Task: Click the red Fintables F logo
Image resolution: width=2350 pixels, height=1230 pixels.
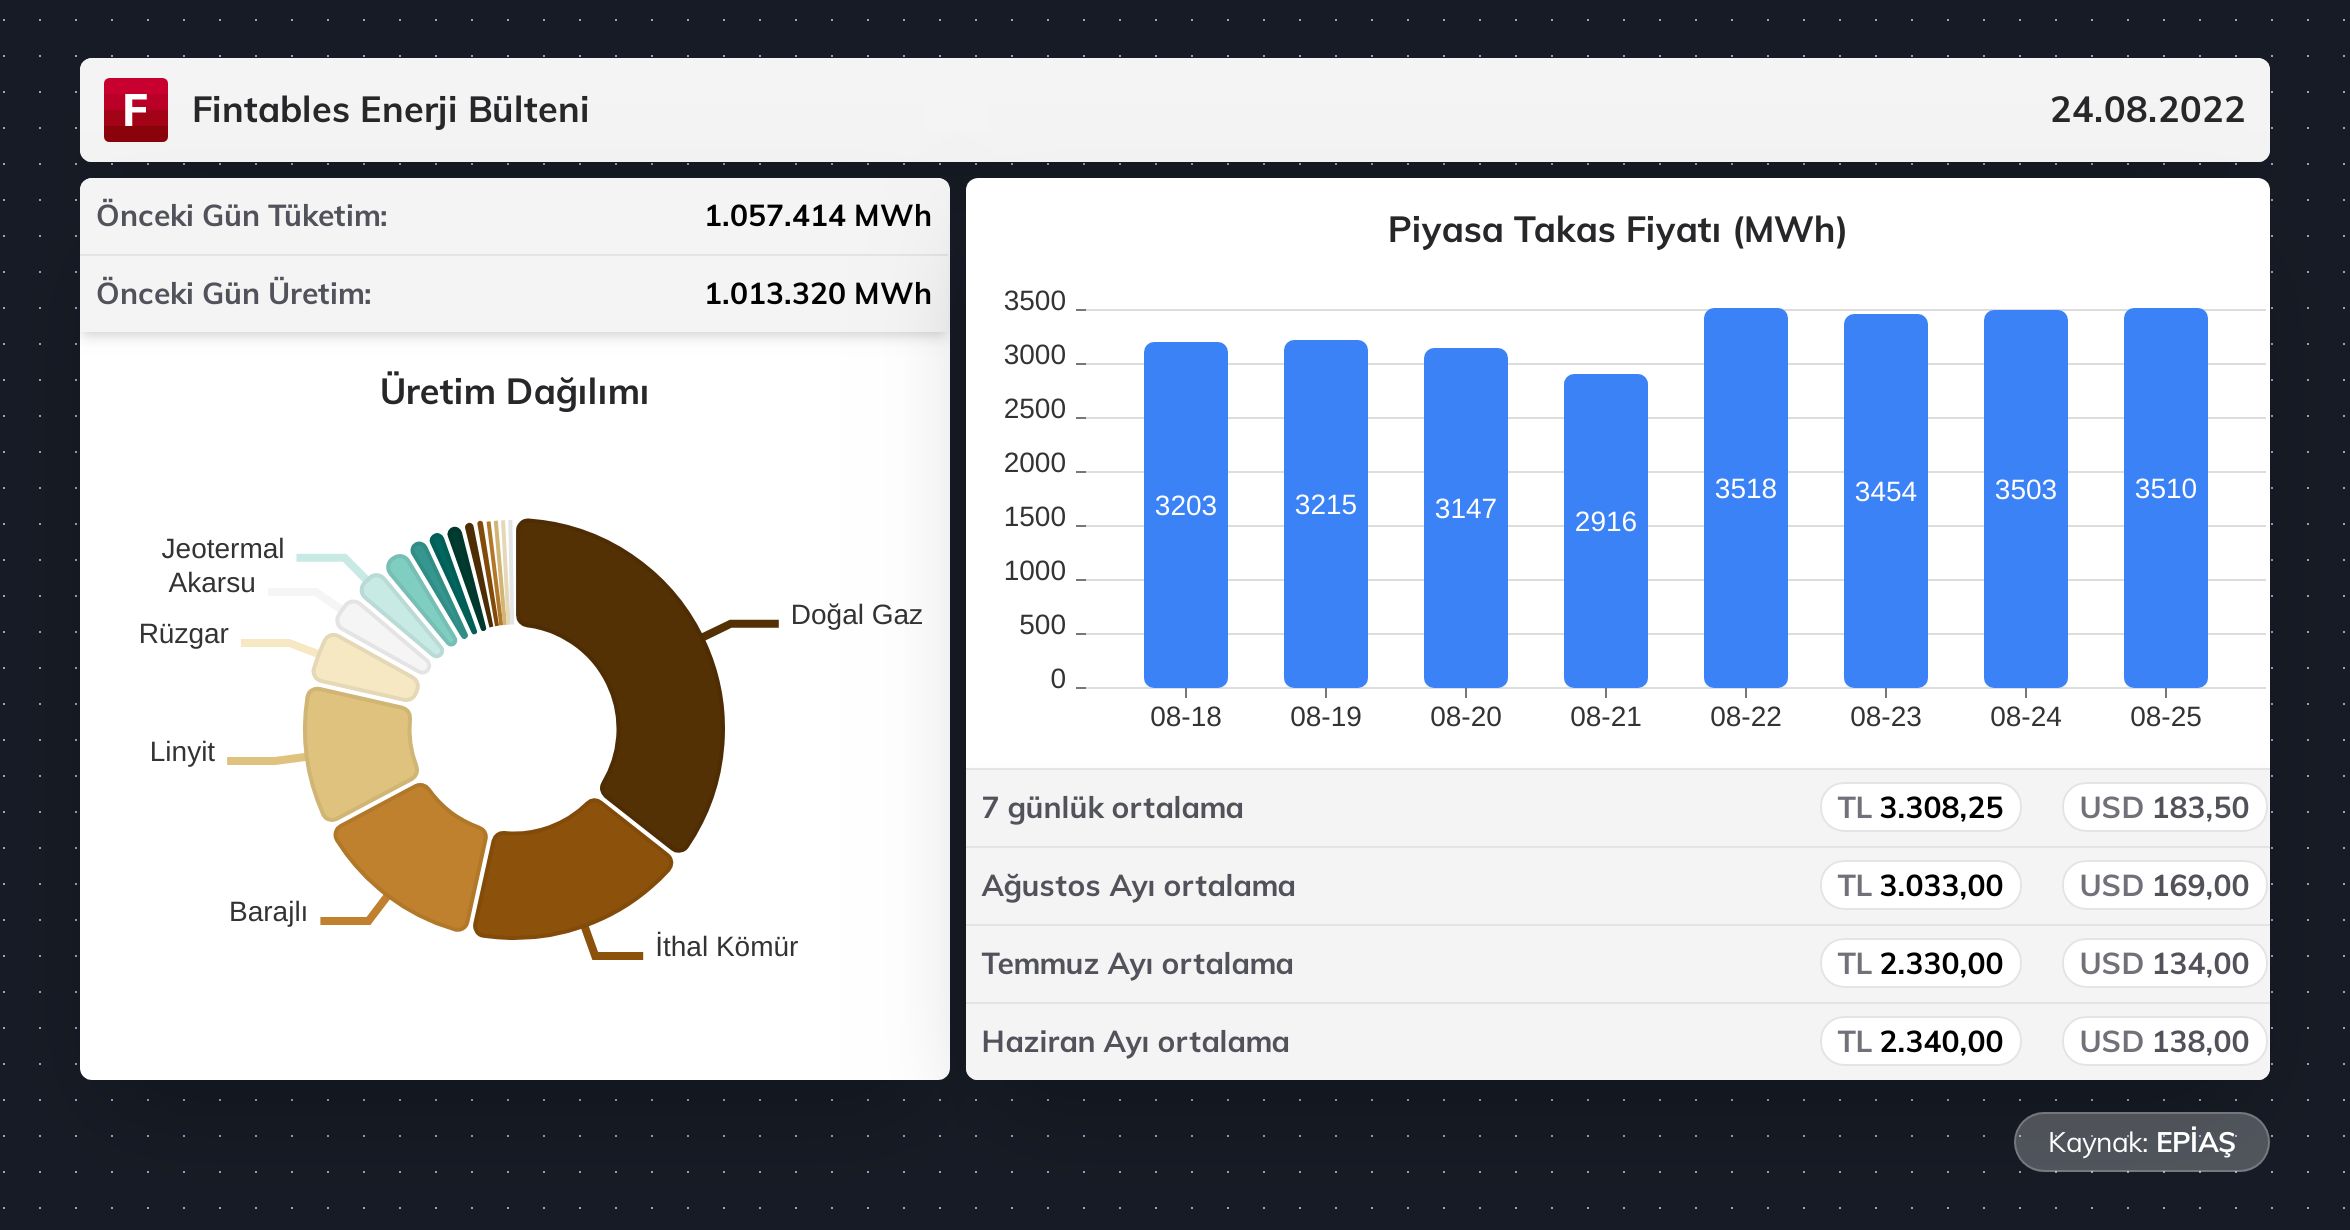Action: point(136,110)
